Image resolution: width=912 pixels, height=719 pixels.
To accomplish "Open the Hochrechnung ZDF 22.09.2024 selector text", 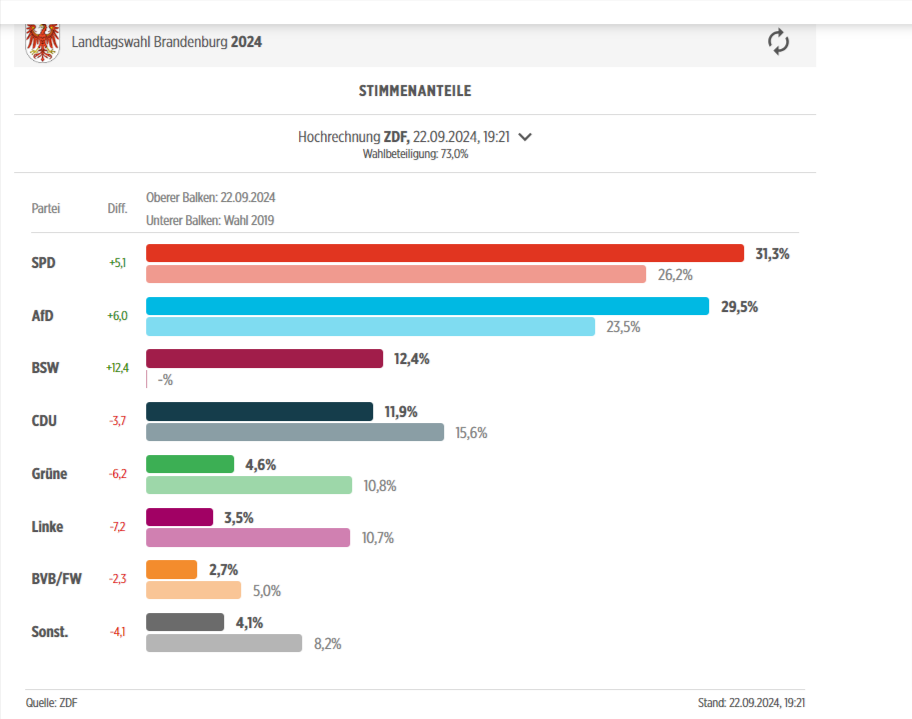I will coord(404,137).
